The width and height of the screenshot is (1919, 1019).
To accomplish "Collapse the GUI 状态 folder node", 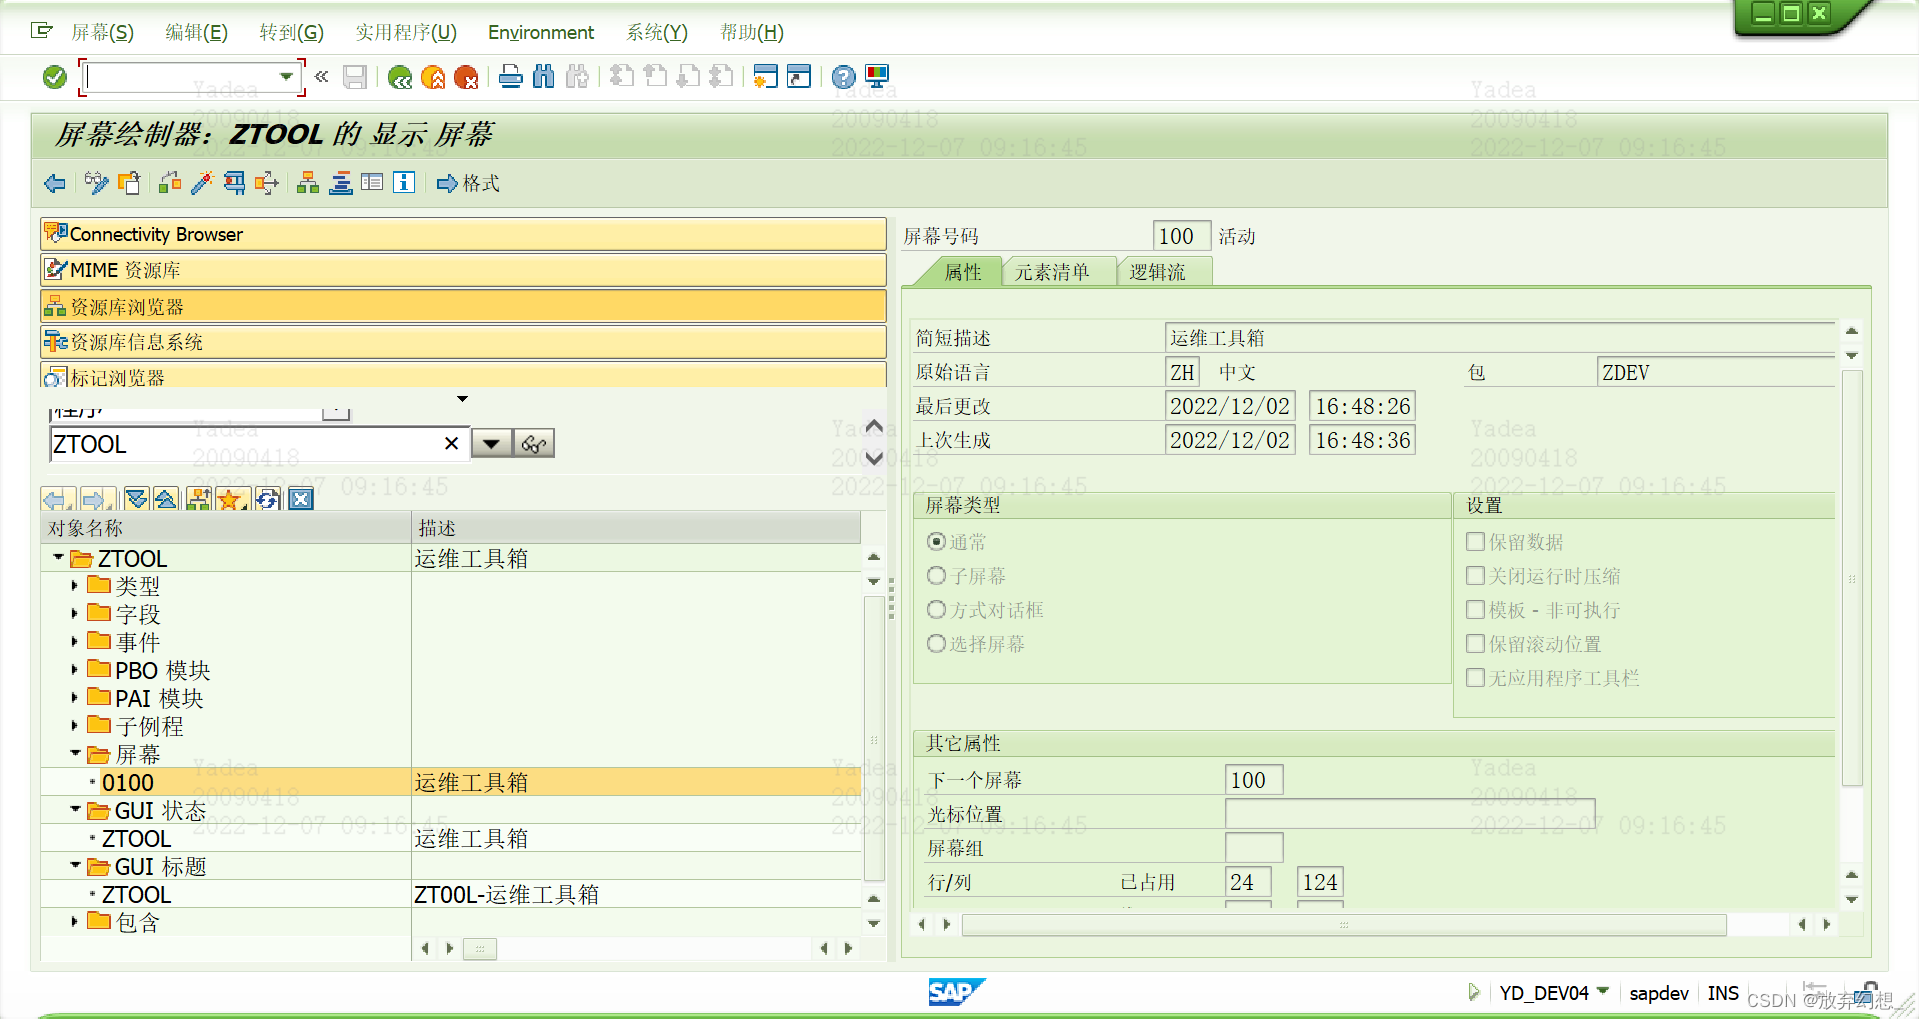I will (74, 810).
